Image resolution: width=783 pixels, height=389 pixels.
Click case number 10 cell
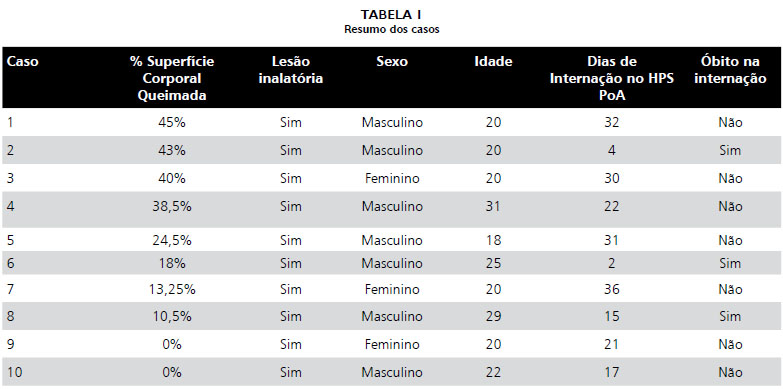pyautogui.click(x=14, y=373)
